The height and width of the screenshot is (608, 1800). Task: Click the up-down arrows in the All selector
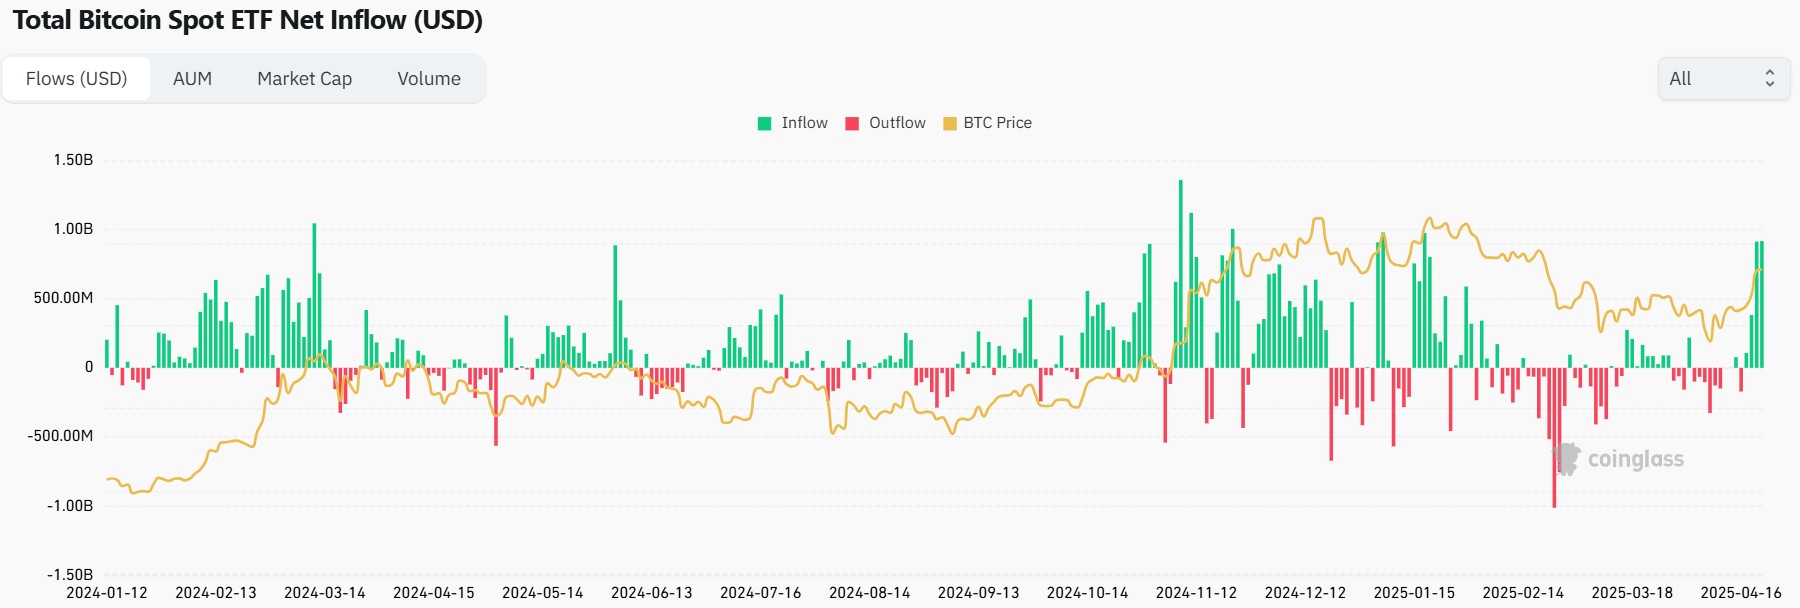(1769, 79)
